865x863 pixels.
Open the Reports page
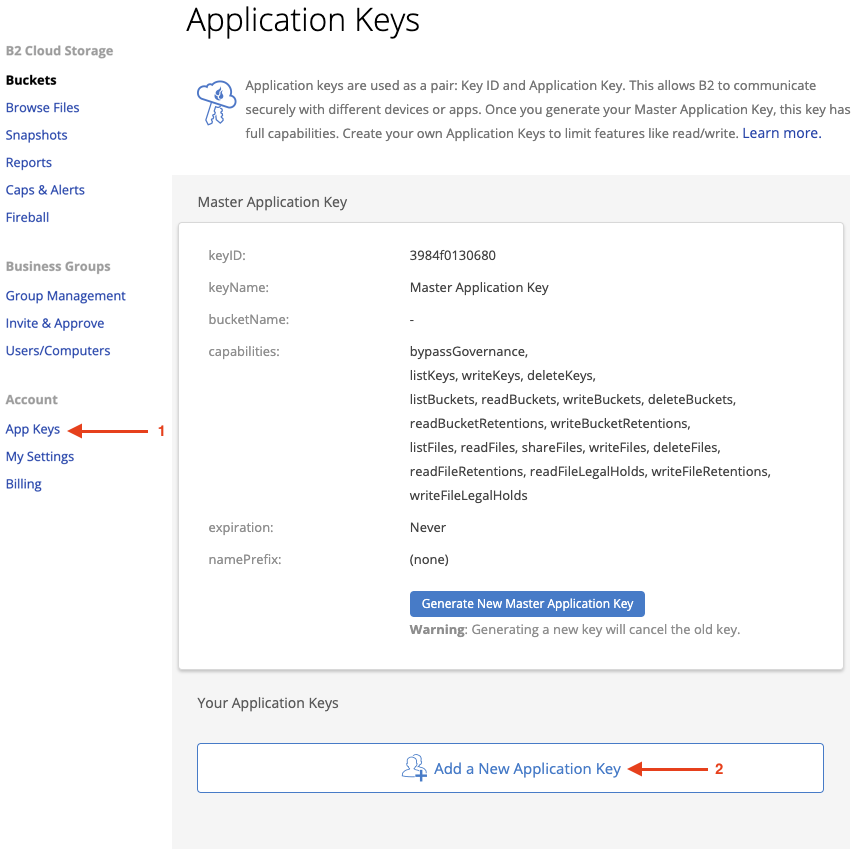[29, 163]
